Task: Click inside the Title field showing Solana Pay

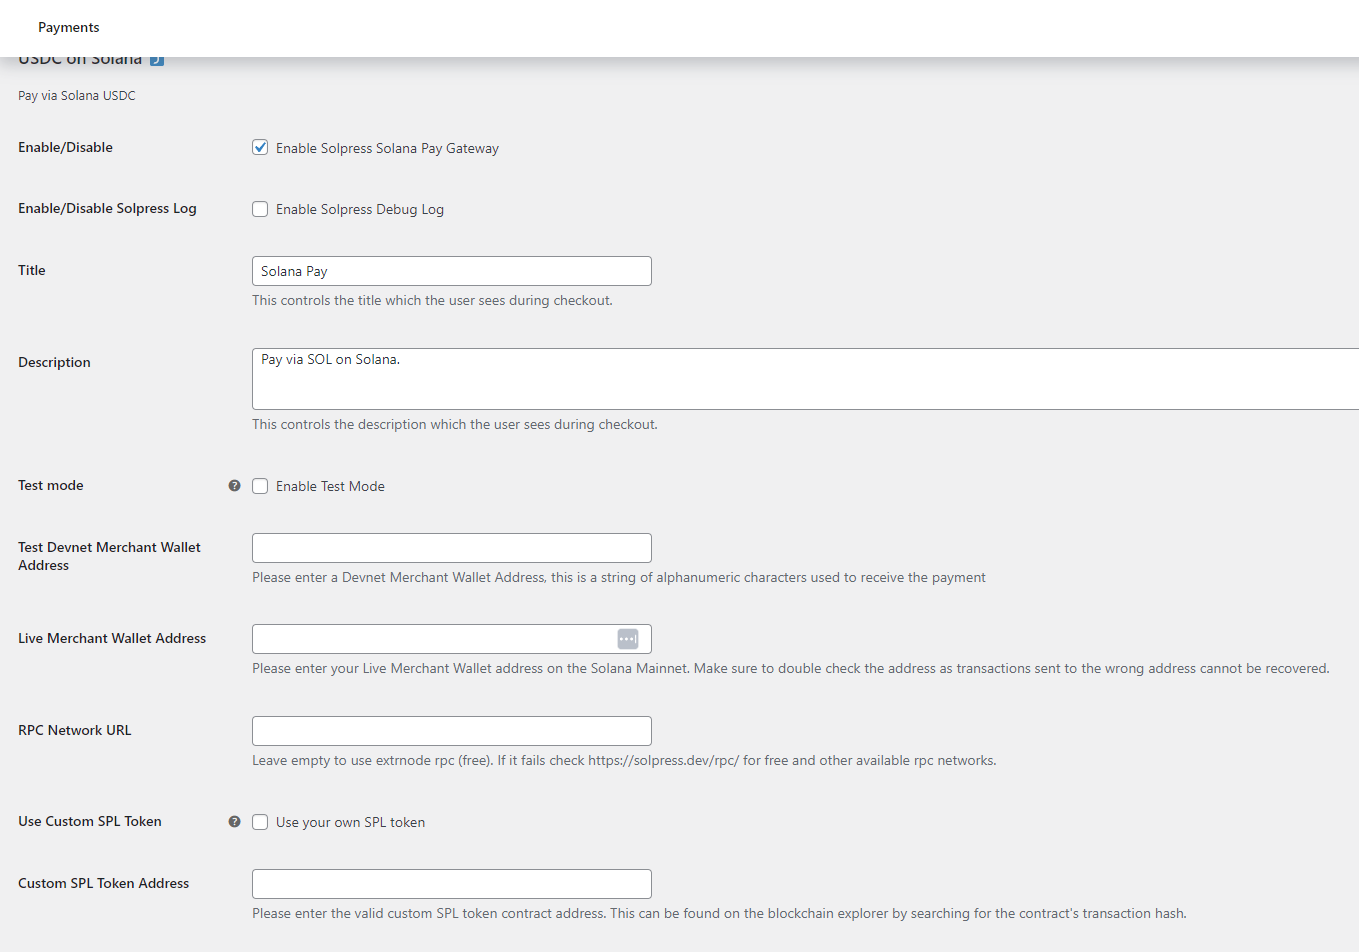Action: click(451, 270)
